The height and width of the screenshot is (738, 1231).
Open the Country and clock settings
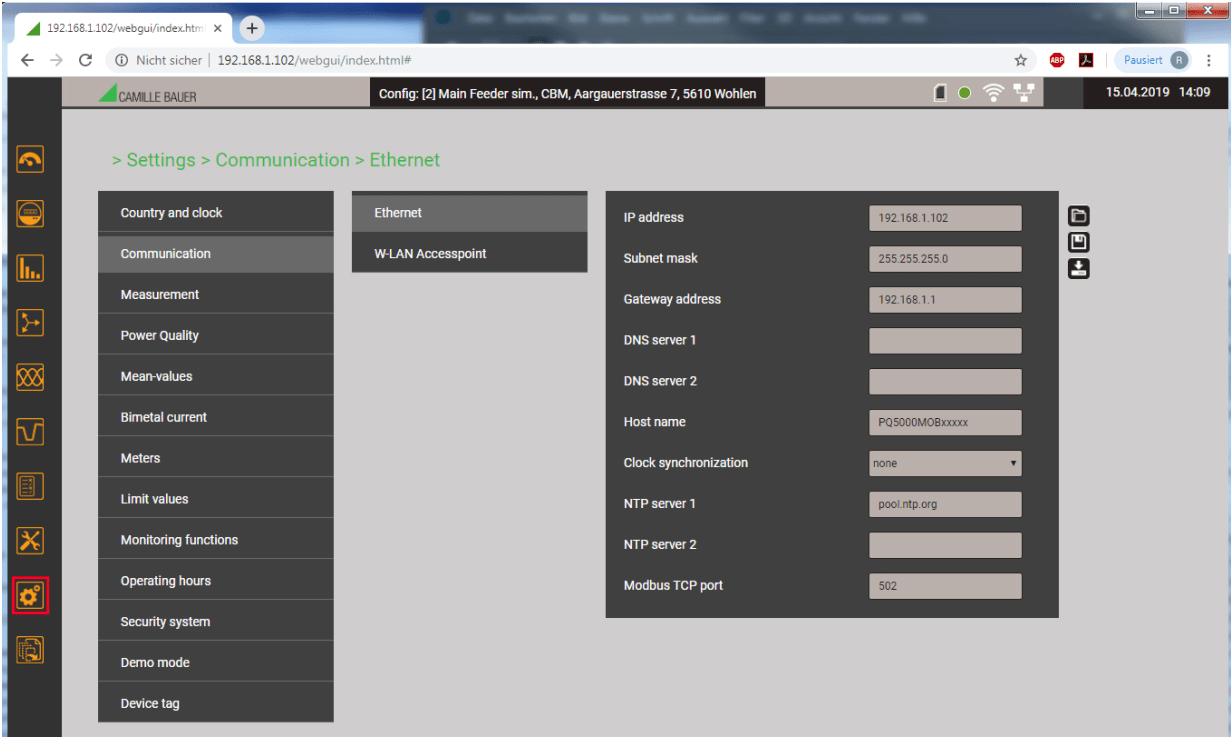(x=215, y=213)
